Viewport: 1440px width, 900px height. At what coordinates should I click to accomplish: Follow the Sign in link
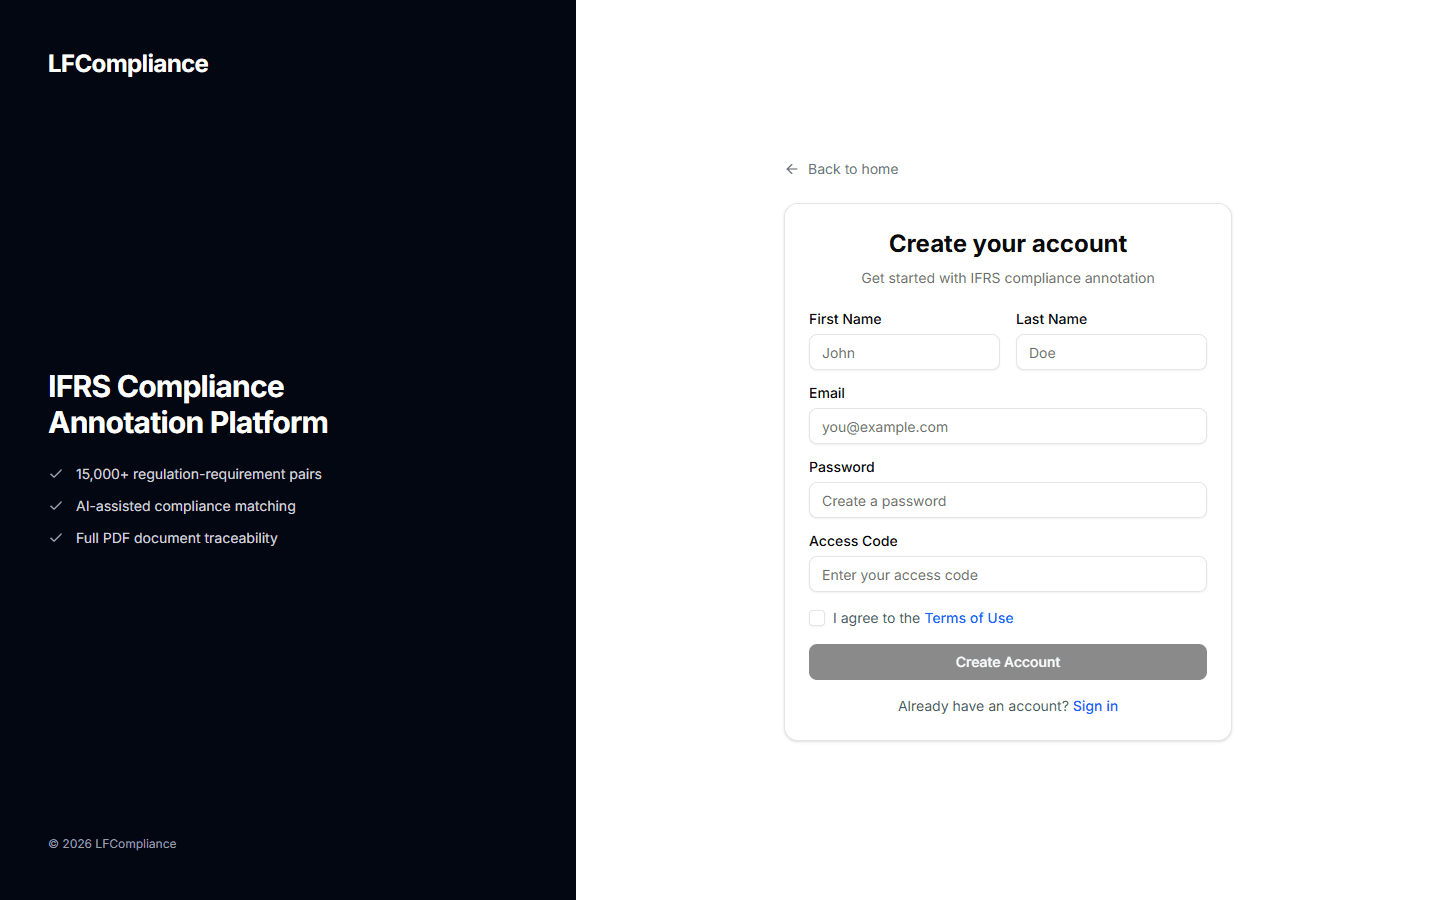coord(1095,706)
